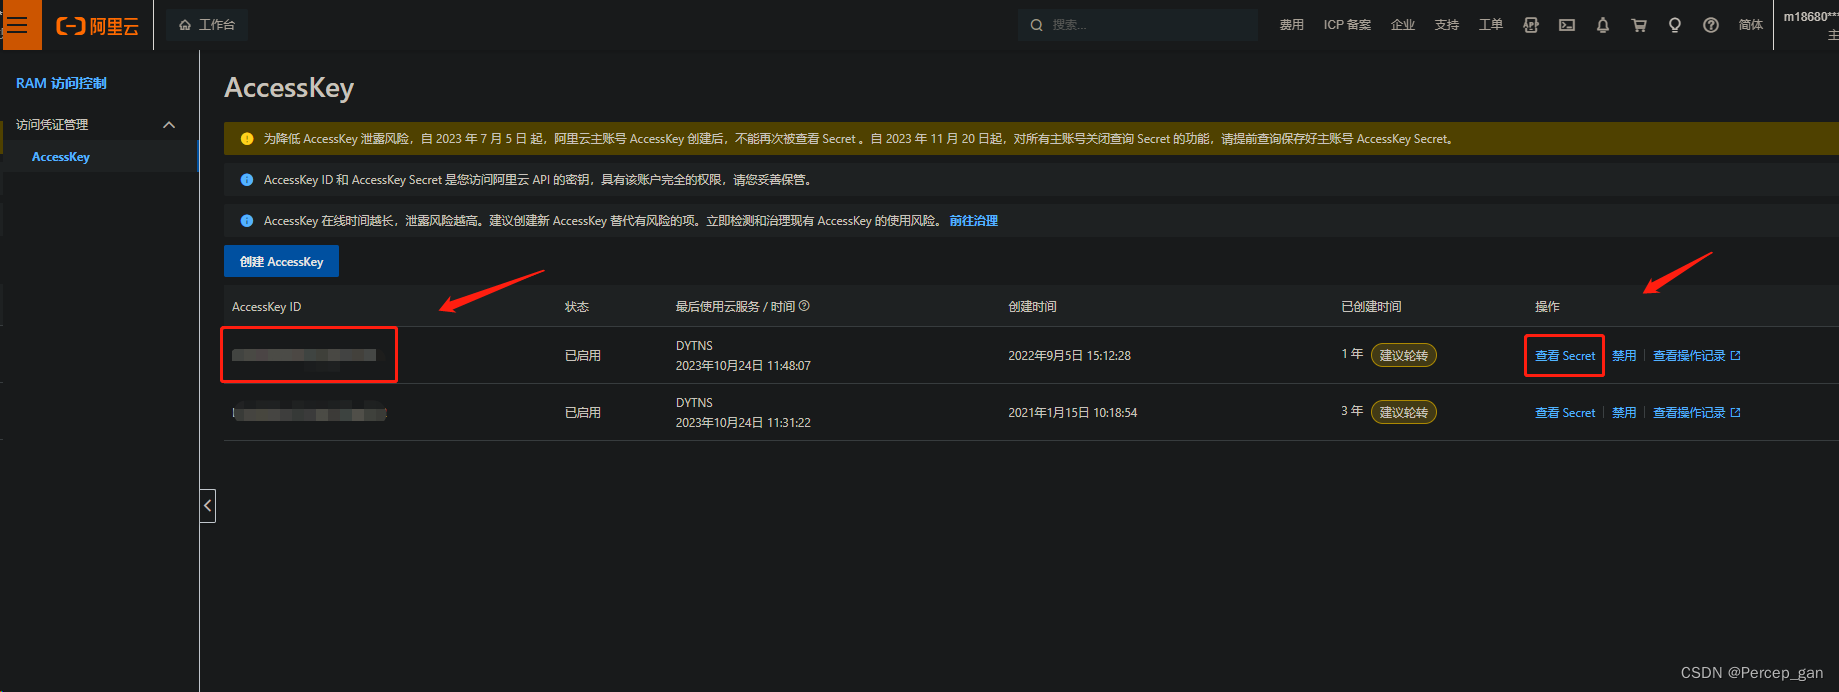Click 2023年10月24日 11:48:07 last used time

743,366
